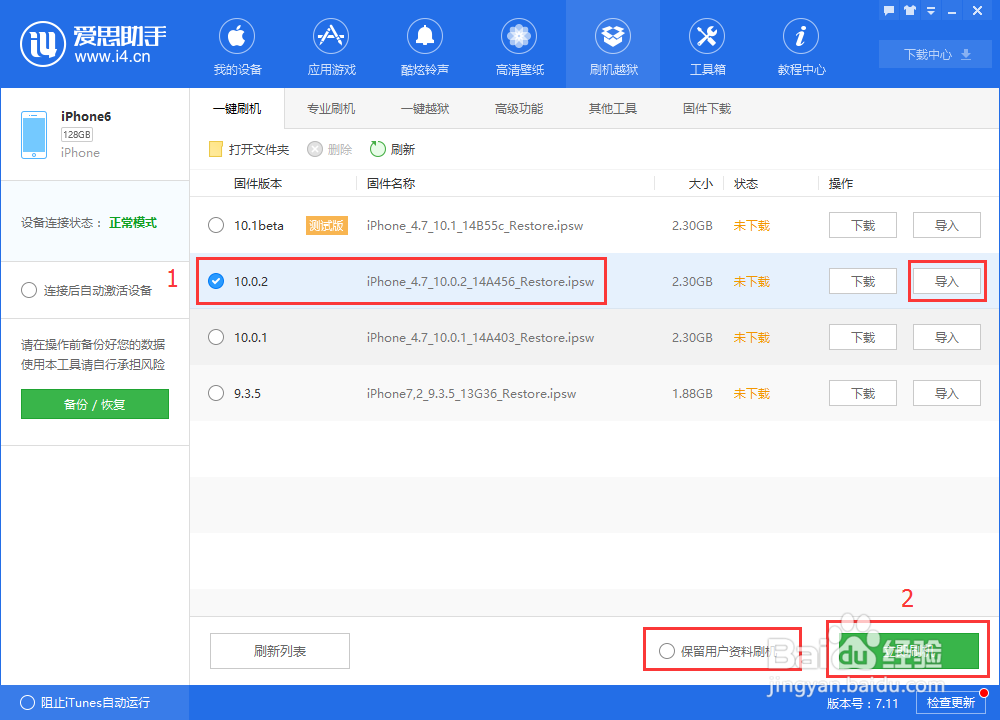1000x720 pixels.
Task: Select the 10.1beta firmware radio button
Action: tap(216, 225)
